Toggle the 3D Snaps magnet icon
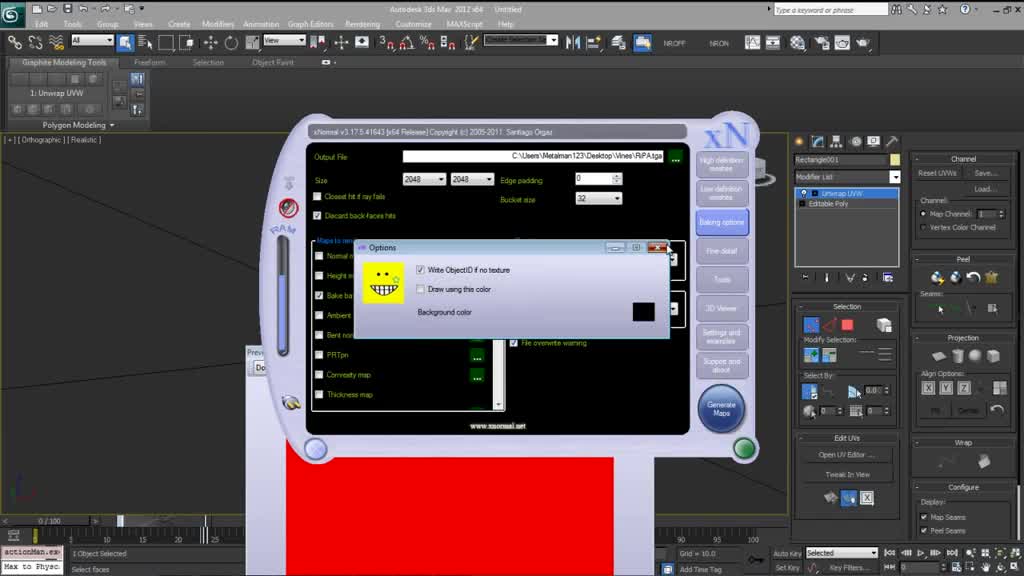Screen dimensions: 1024x576 click(x=386, y=43)
